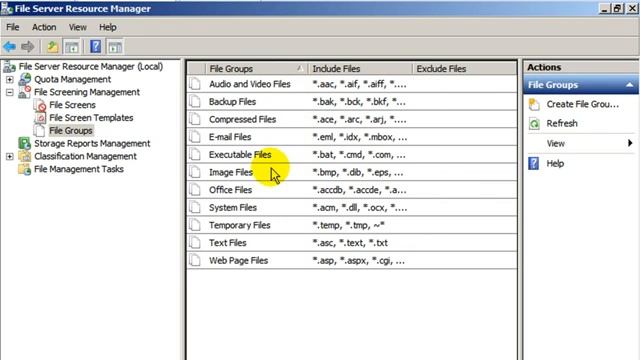
Task: Click the up one level folder icon
Action: [52, 47]
